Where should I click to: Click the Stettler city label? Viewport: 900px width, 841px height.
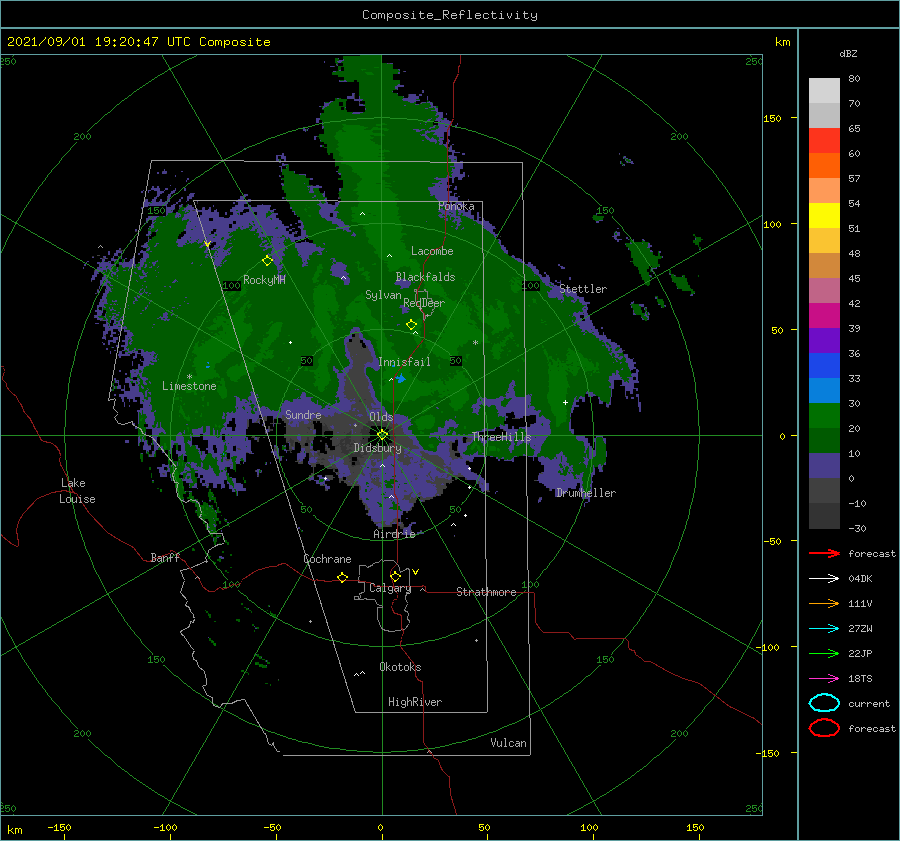pyautogui.click(x=583, y=289)
